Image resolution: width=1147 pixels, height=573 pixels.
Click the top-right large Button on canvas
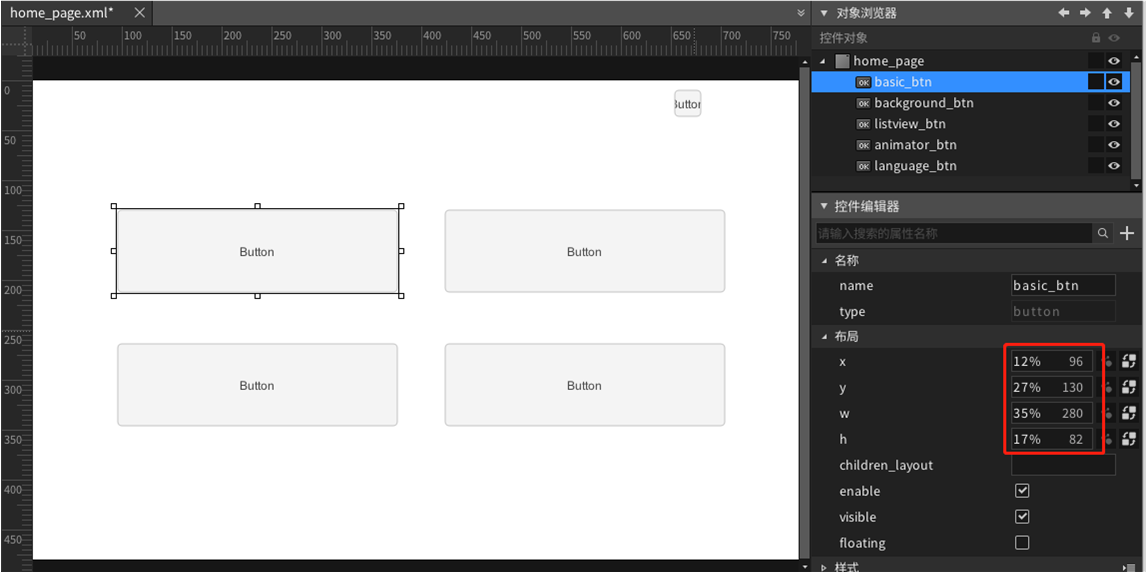pyautogui.click(x=584, y=251)
